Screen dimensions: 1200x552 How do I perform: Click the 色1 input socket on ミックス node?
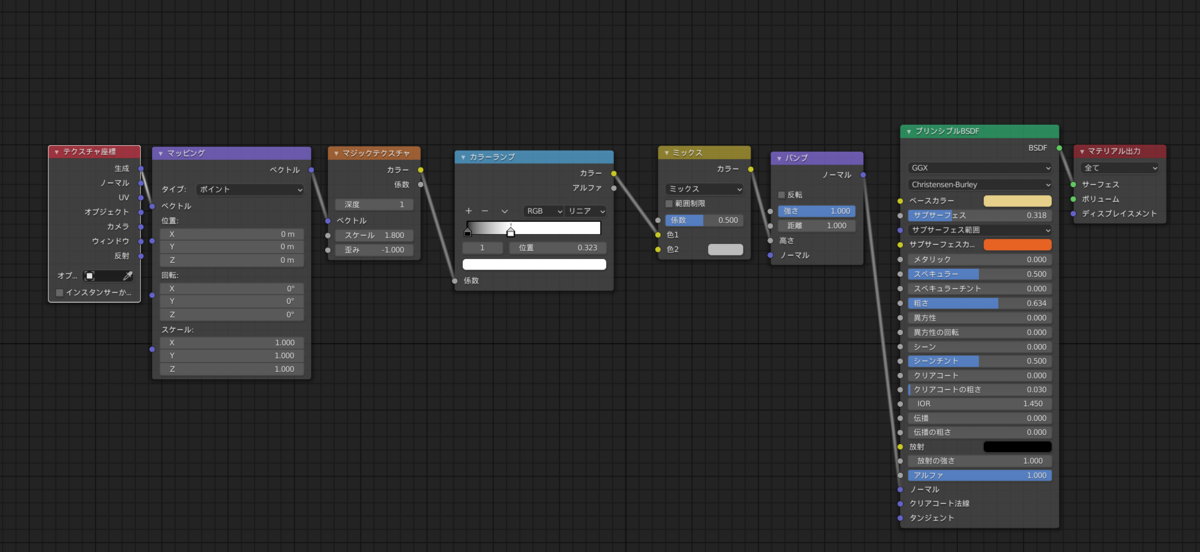click(x=658, y=235)
